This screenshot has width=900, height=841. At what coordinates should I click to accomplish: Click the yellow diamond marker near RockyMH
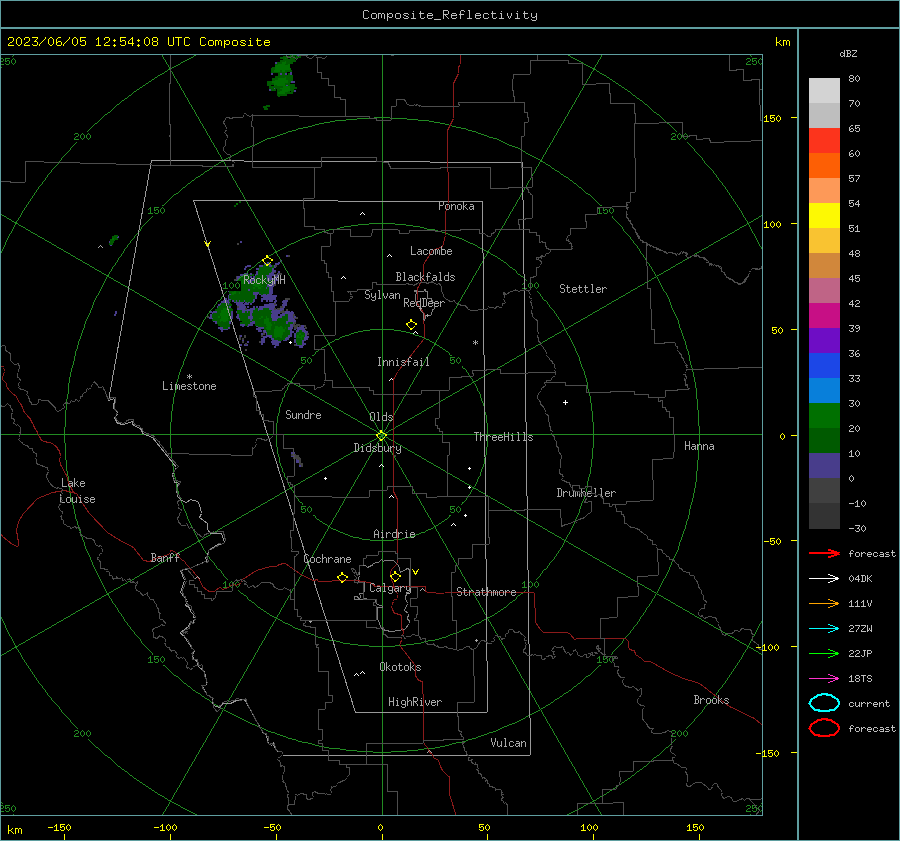click(267, 261)
